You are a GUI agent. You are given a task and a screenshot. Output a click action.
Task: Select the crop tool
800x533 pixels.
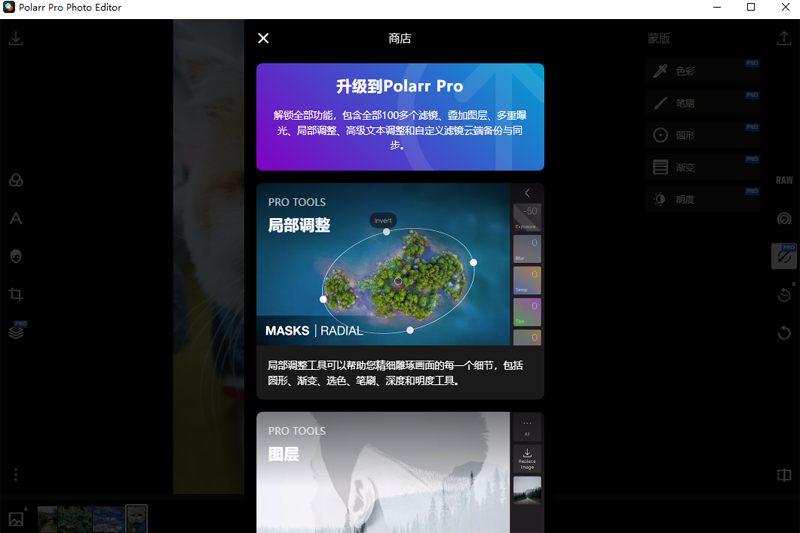click(x=16, y=294)
